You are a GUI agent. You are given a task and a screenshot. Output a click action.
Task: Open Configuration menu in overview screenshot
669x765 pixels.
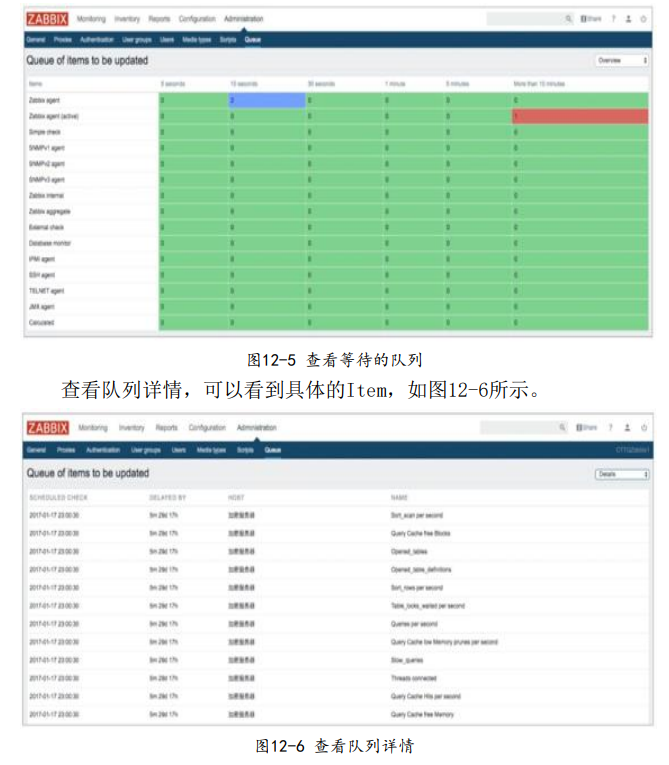[x=197, y=19]
